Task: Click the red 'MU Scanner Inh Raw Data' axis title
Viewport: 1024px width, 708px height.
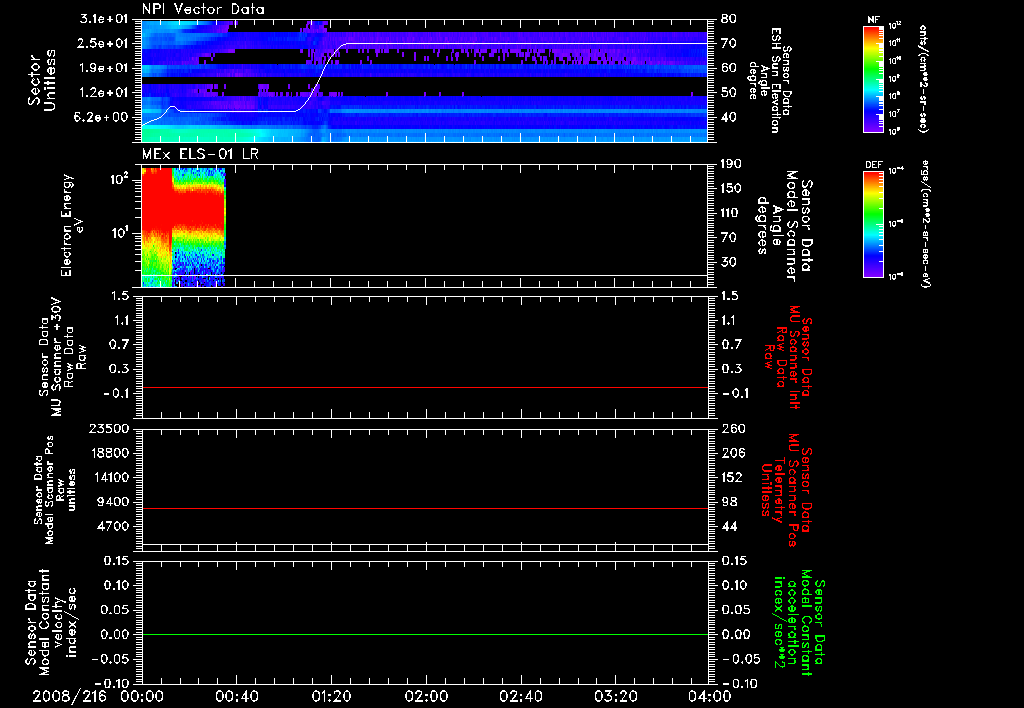Action: (x=789, y=357)
